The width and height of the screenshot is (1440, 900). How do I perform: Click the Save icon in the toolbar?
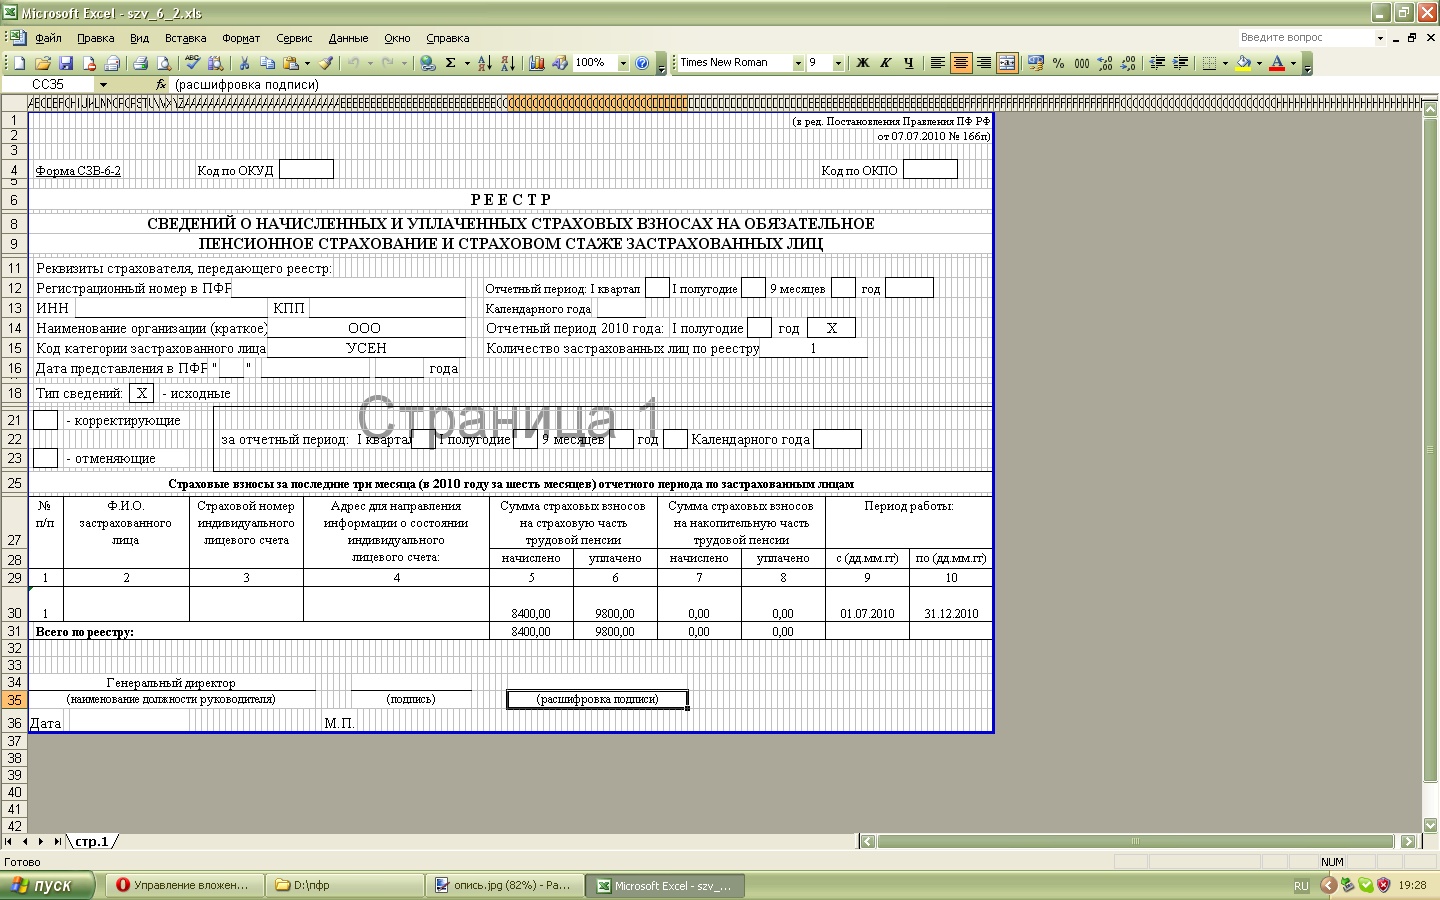66,63
